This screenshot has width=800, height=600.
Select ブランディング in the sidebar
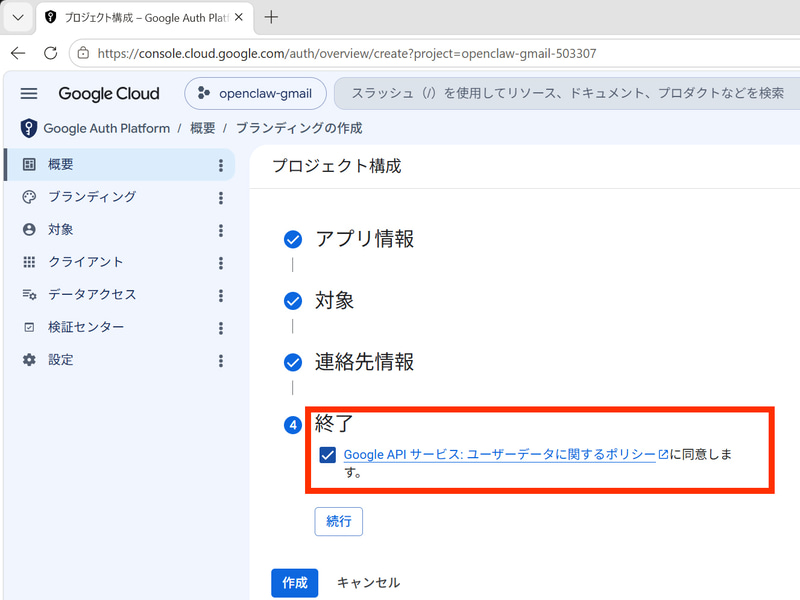tap(119, 197)
